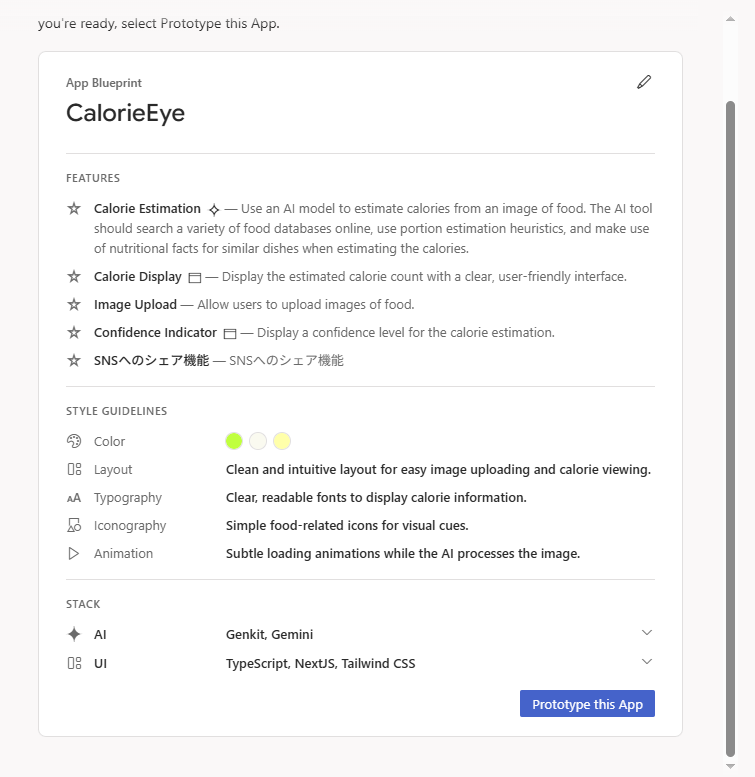Click the Color label in Style Guidelines
Screen dimensions: 755x777
click(x=109, y=441)
